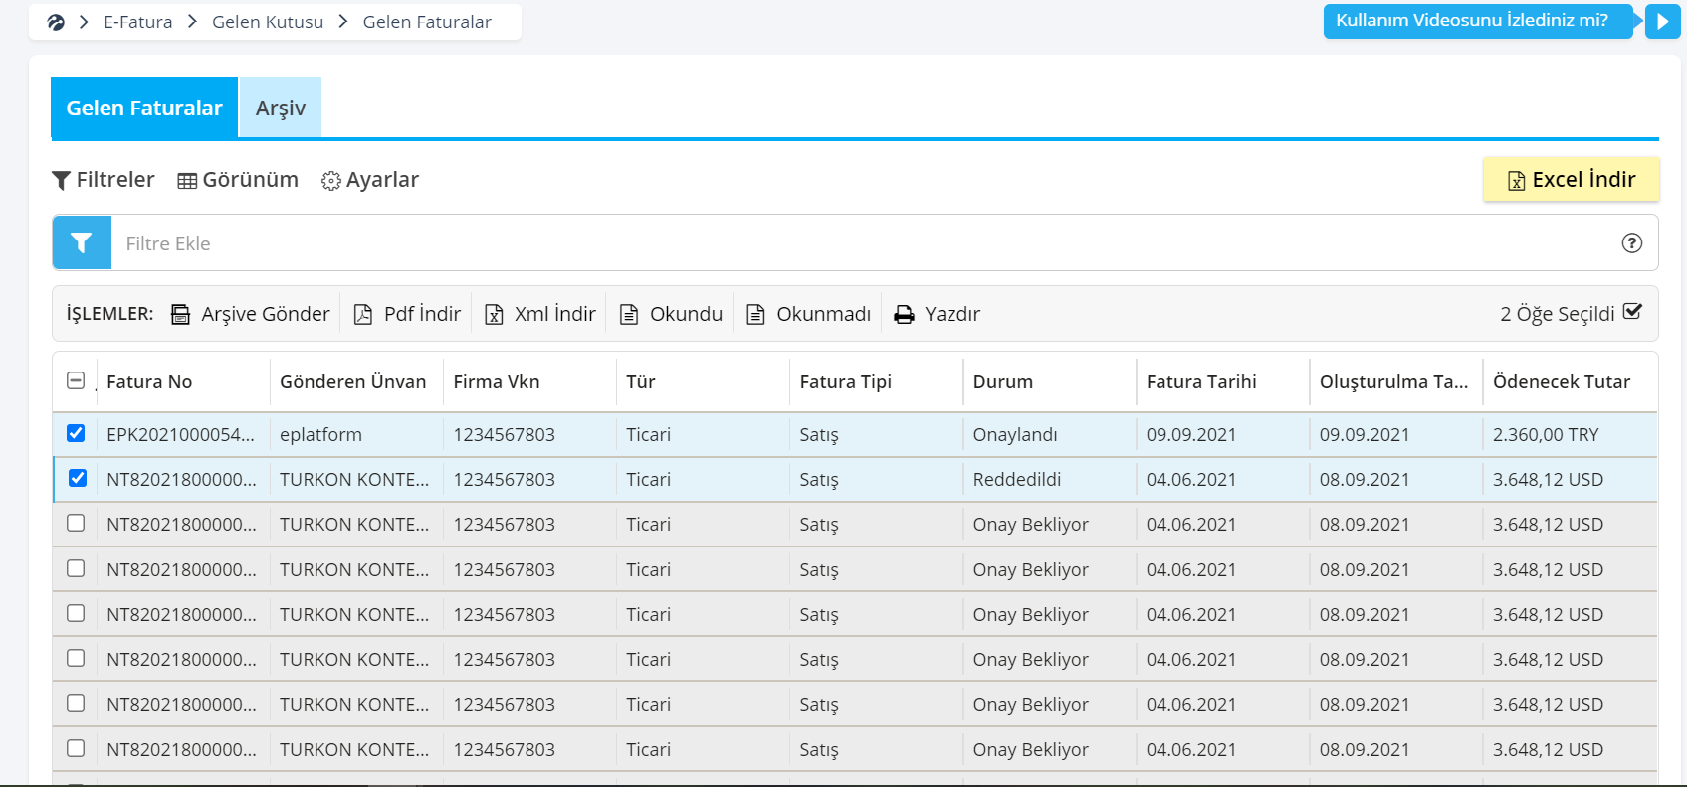The height and width of the screenshot is (787, 1687).
Task: Sort by Durum column header
Action: point(1003,381)
